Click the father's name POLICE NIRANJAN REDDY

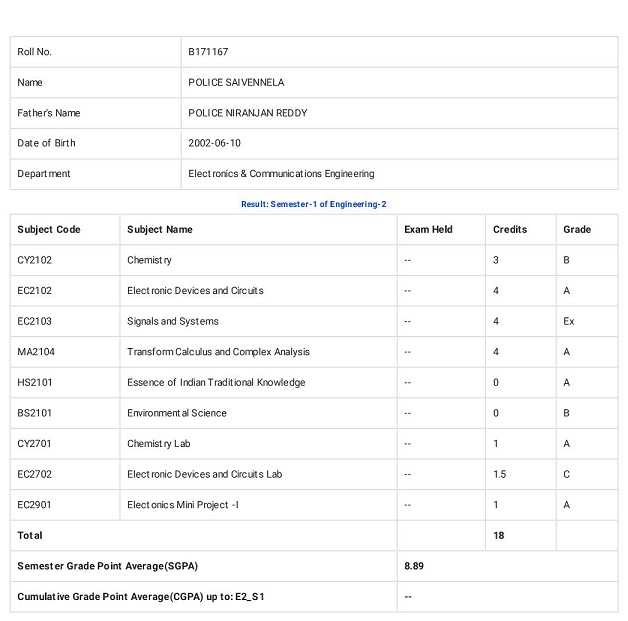coord(248,113)
